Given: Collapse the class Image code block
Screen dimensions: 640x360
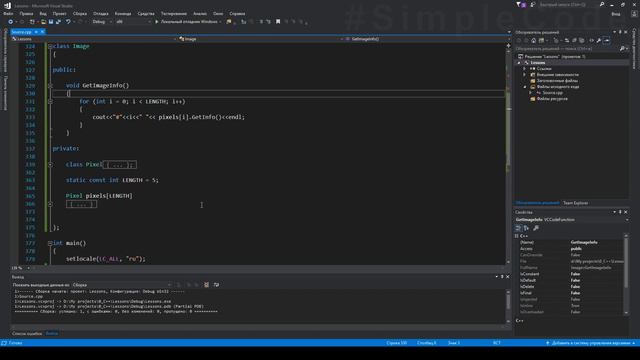Looking at the screenshot, I should coord(50,47).
